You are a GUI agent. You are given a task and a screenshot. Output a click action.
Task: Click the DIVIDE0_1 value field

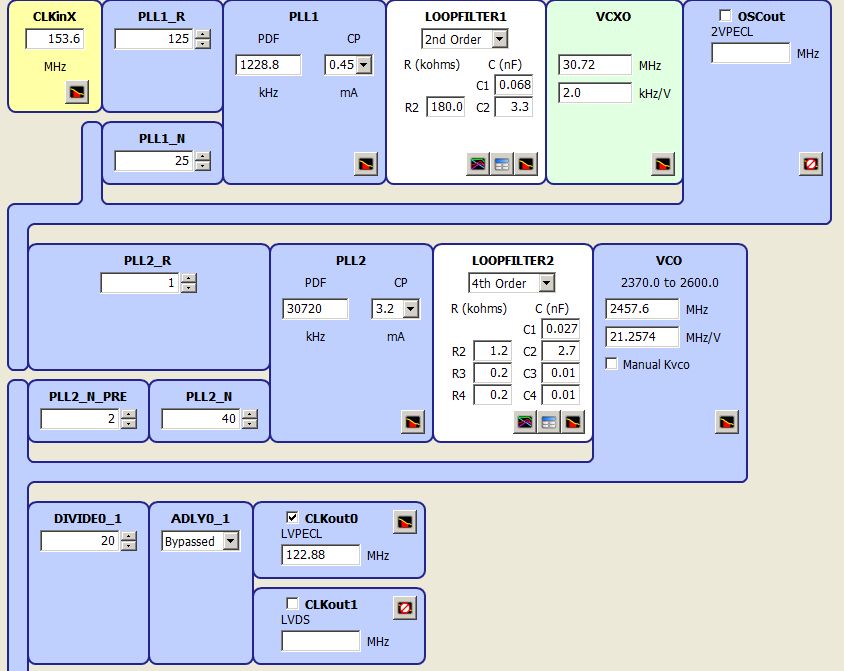80,541
